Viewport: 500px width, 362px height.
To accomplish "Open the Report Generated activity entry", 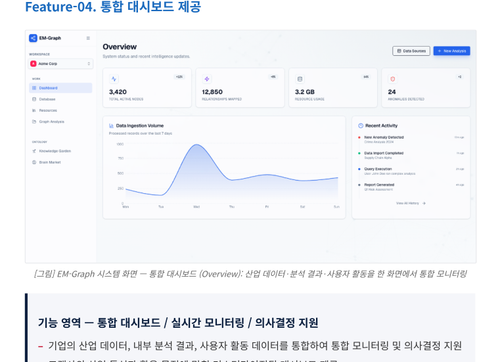I will [x=411, y=187].
